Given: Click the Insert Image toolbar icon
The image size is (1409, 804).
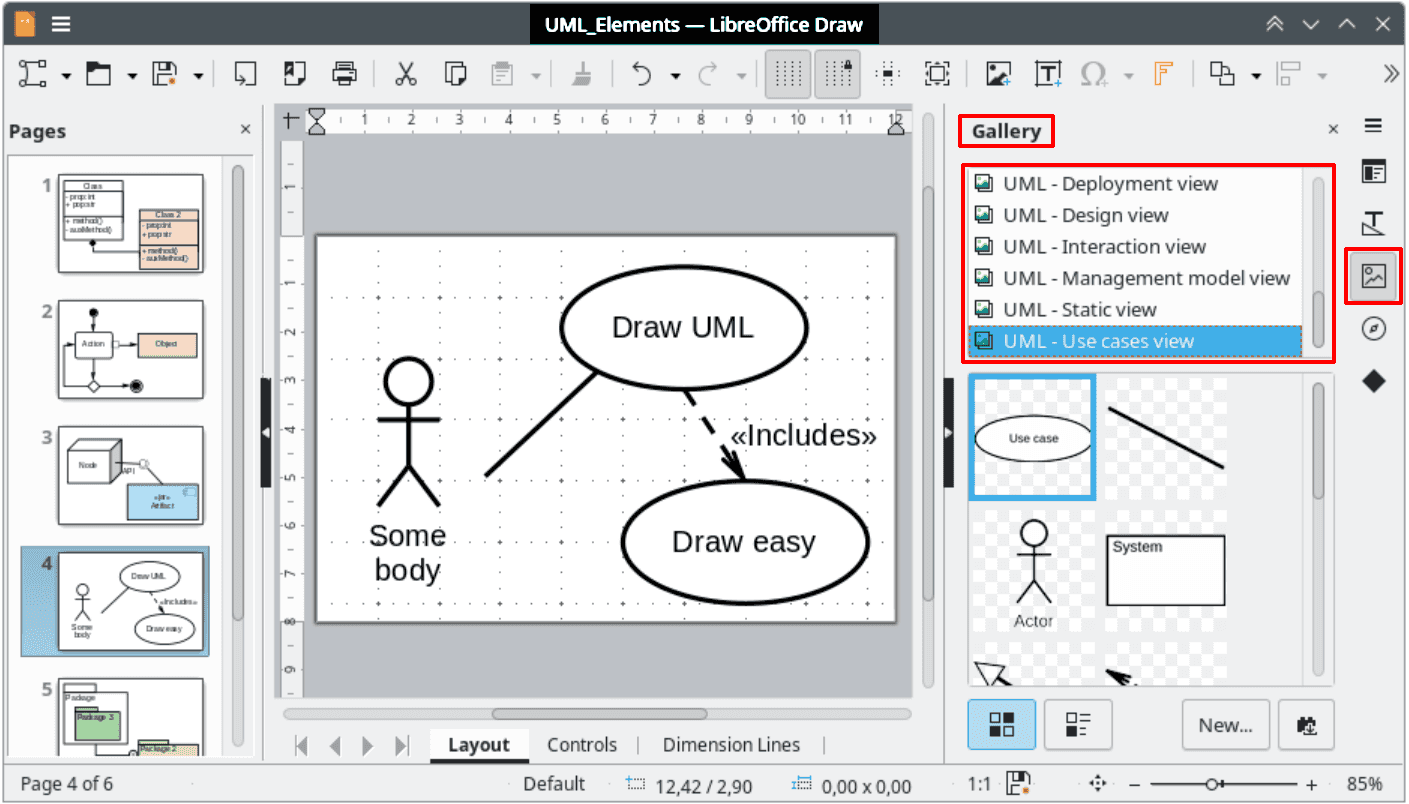Looking at the screenshot, I should (x=996, y=73).
